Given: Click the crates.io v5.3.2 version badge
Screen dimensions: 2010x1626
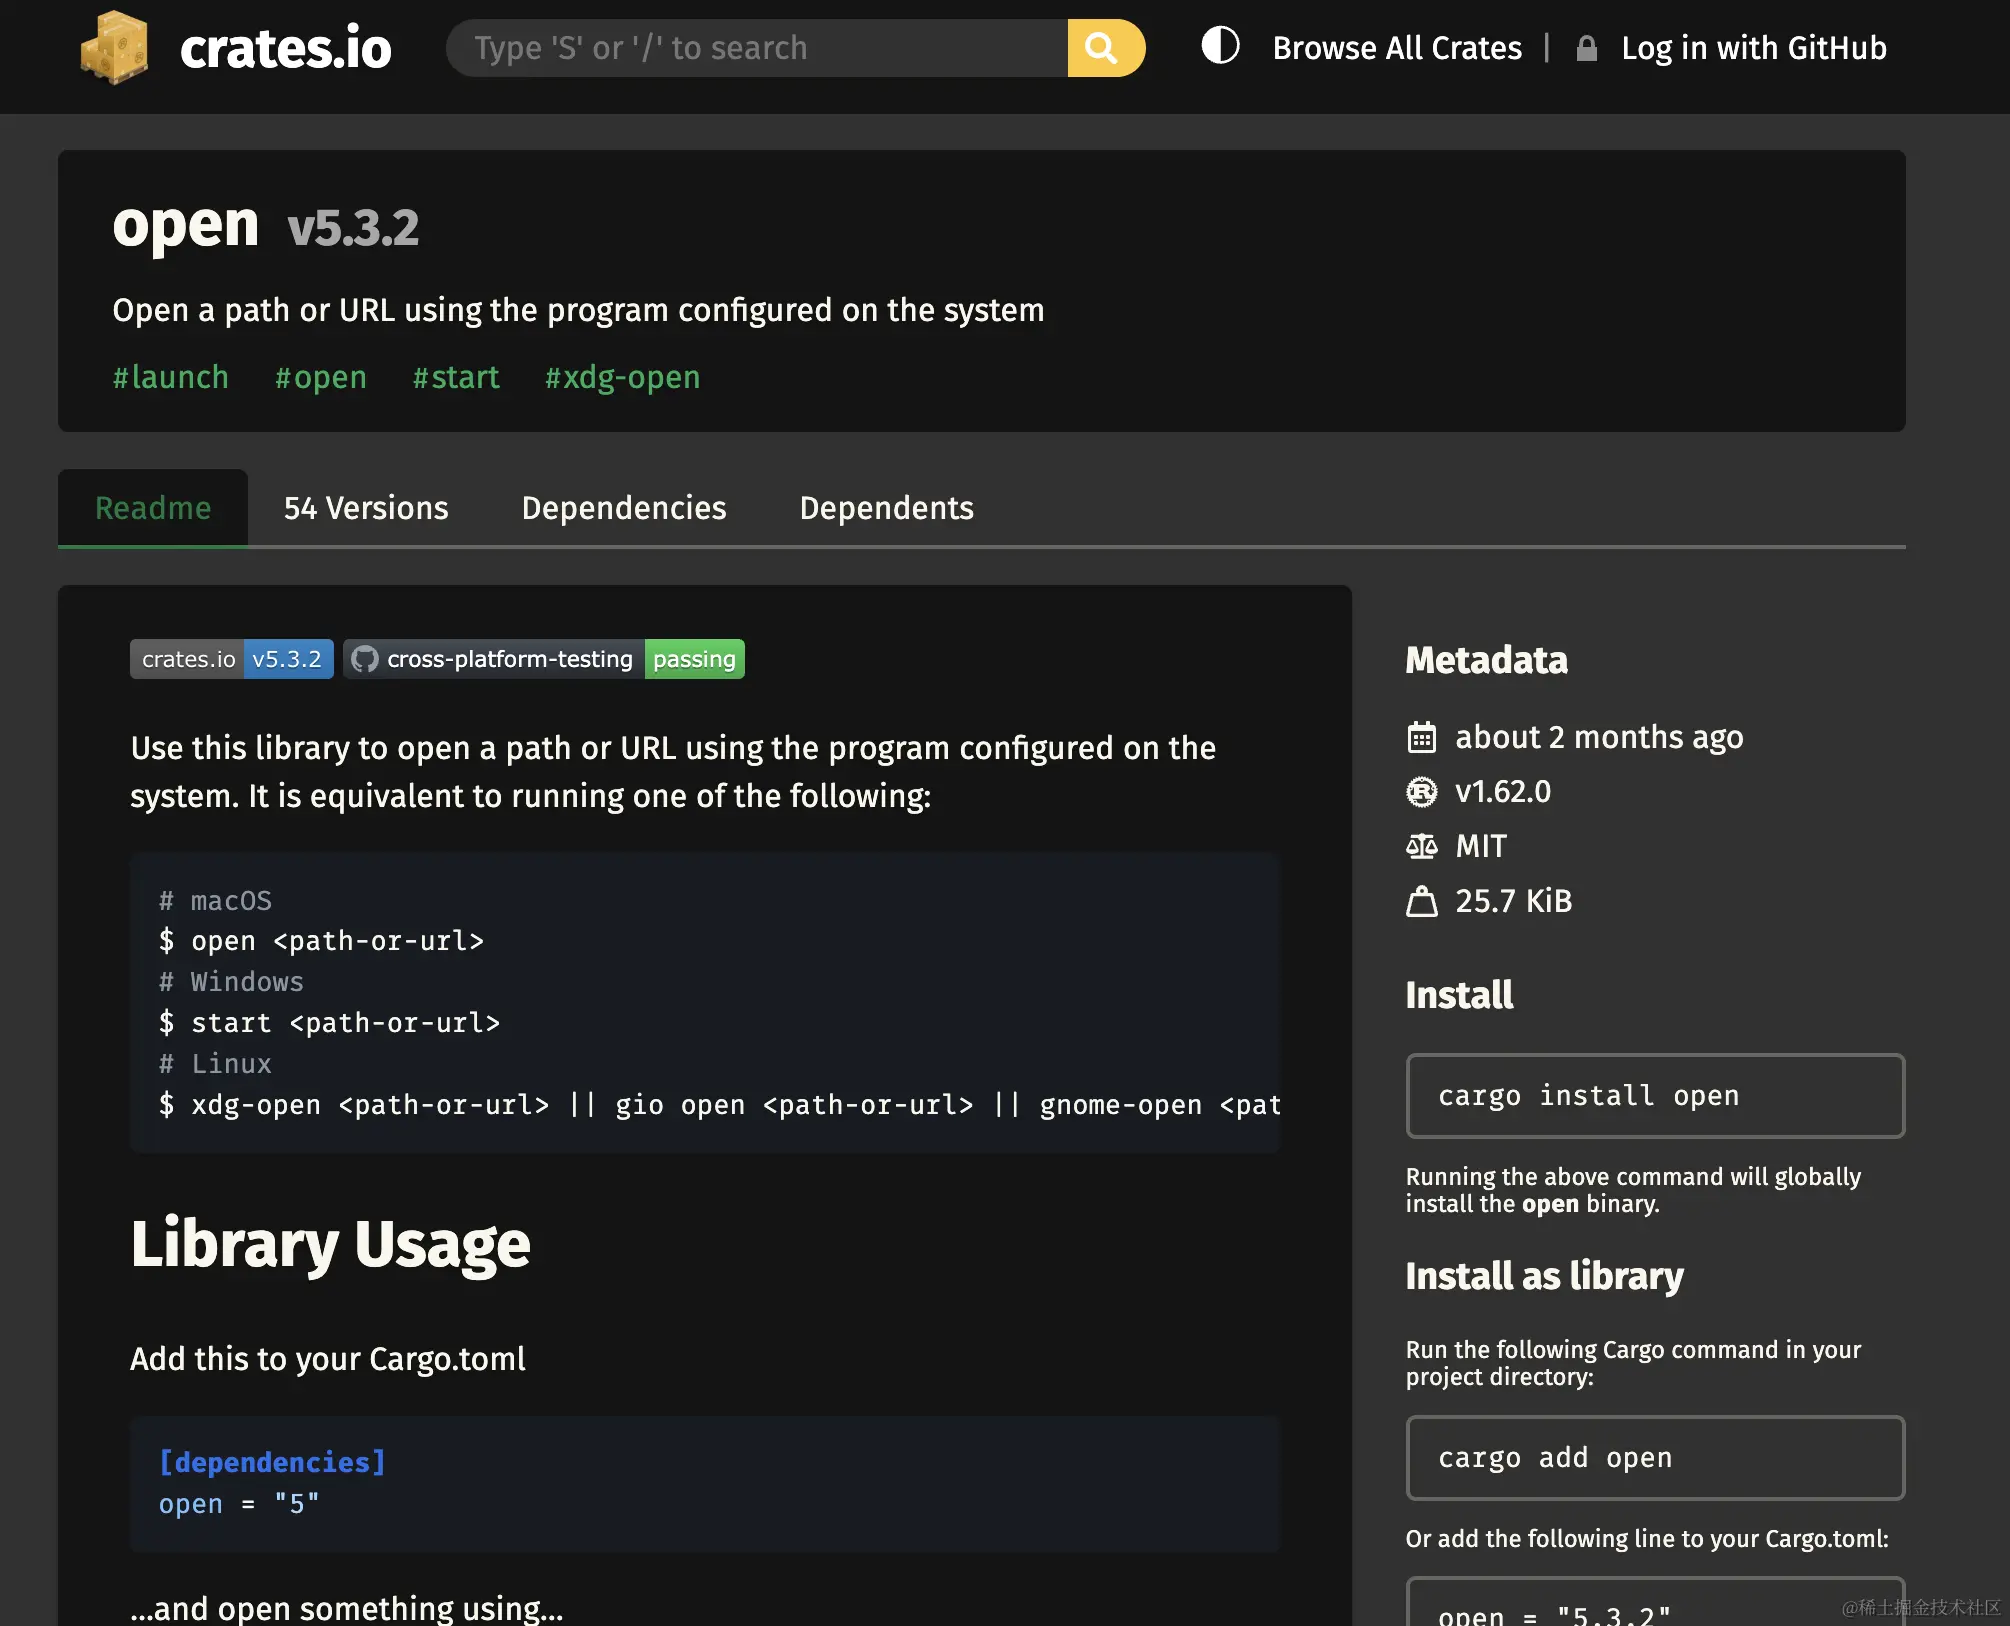Looking at the screenshot, I should click(x=231, y=659).
